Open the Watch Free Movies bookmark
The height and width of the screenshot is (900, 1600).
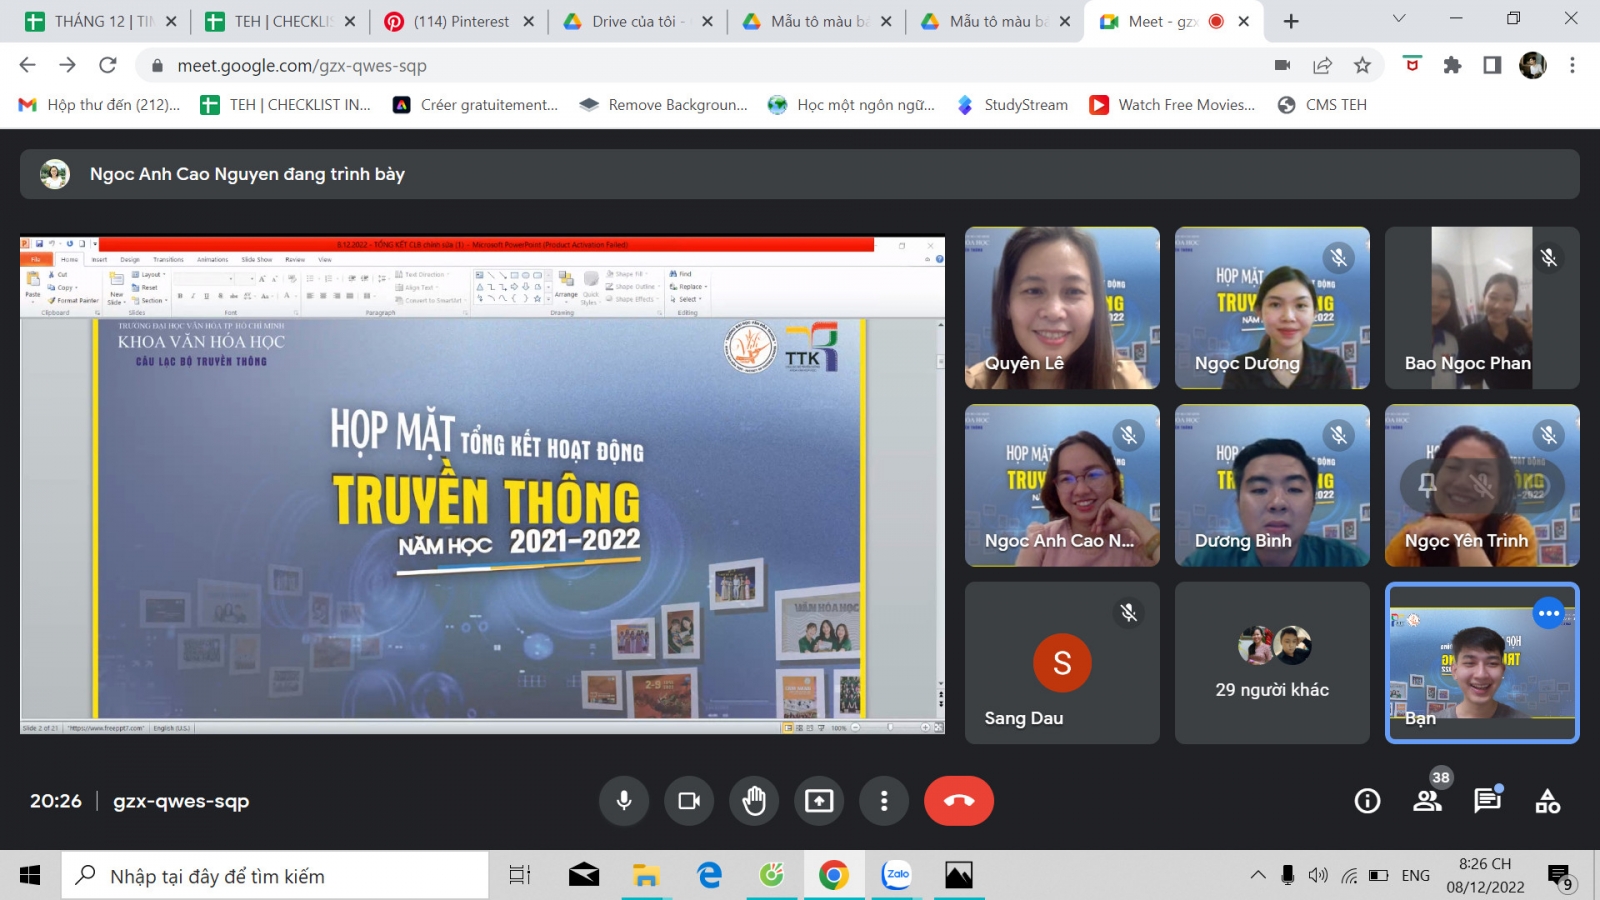coord(1172,105)
